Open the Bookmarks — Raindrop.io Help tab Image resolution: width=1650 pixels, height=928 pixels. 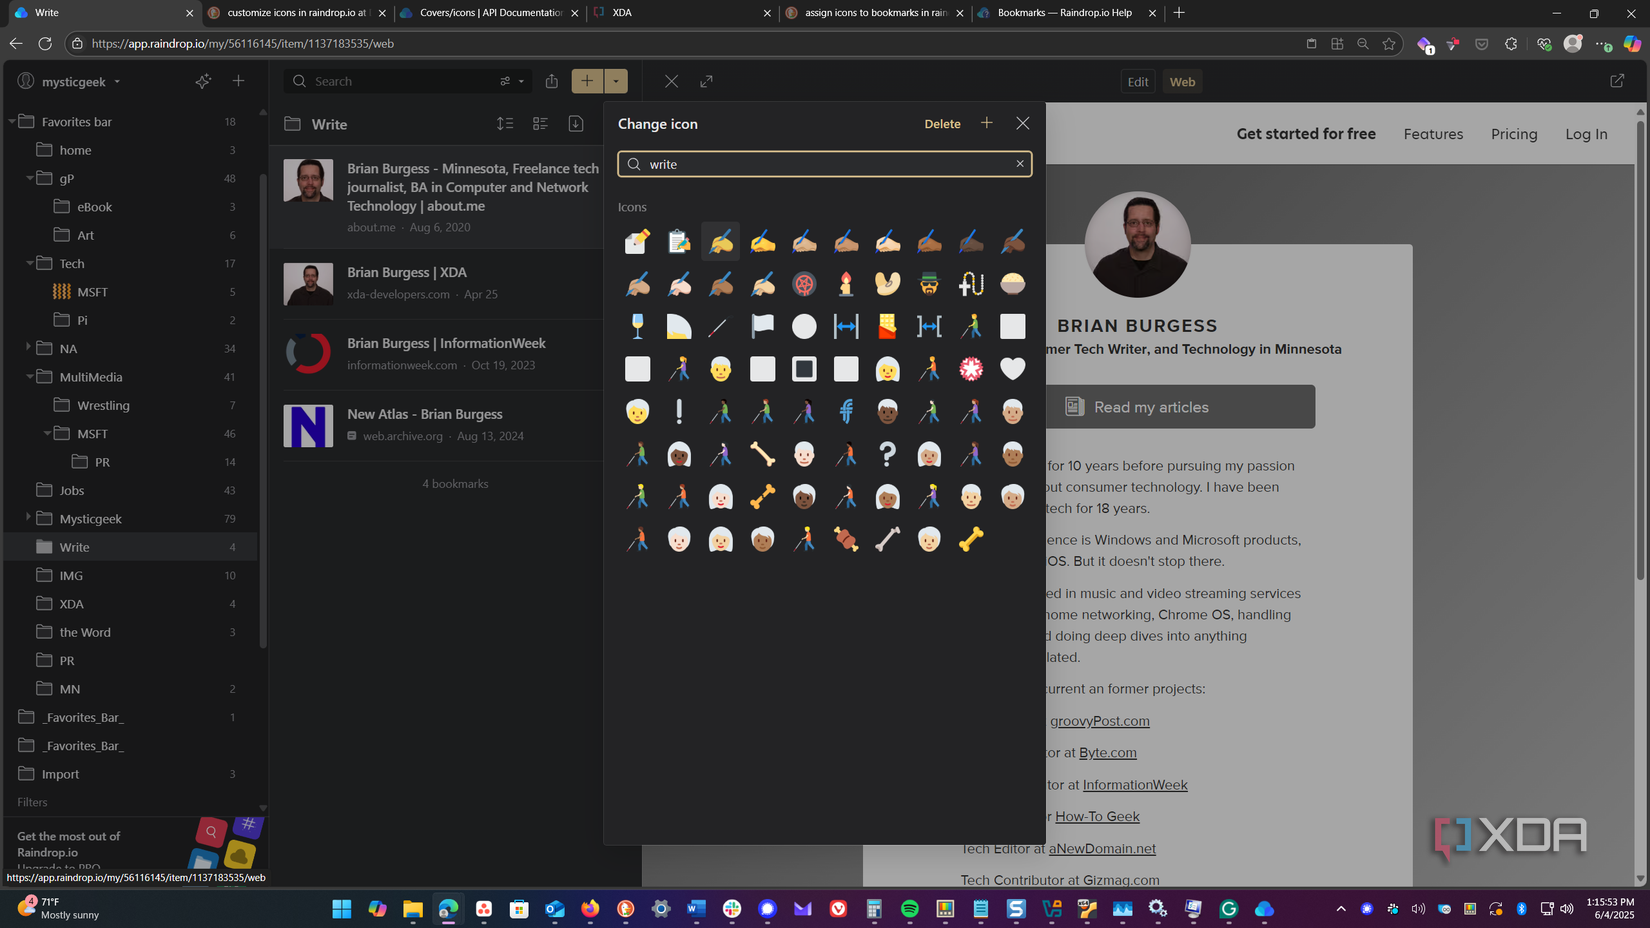click(x=1065, y=13)
